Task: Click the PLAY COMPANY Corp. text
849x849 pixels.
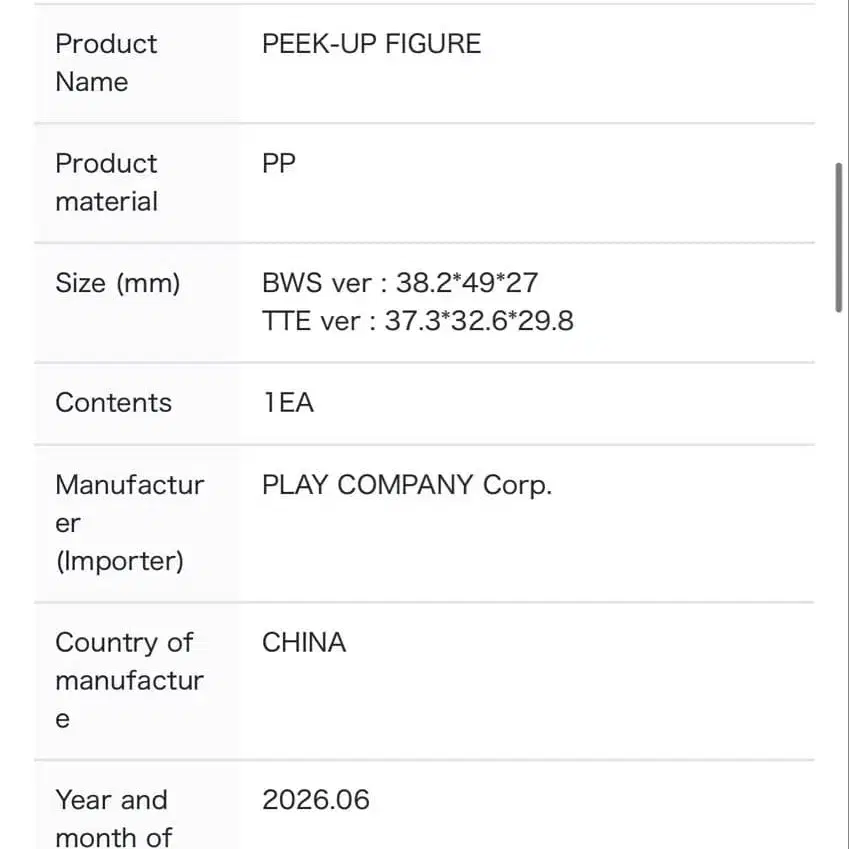Action: pos(407,485)
